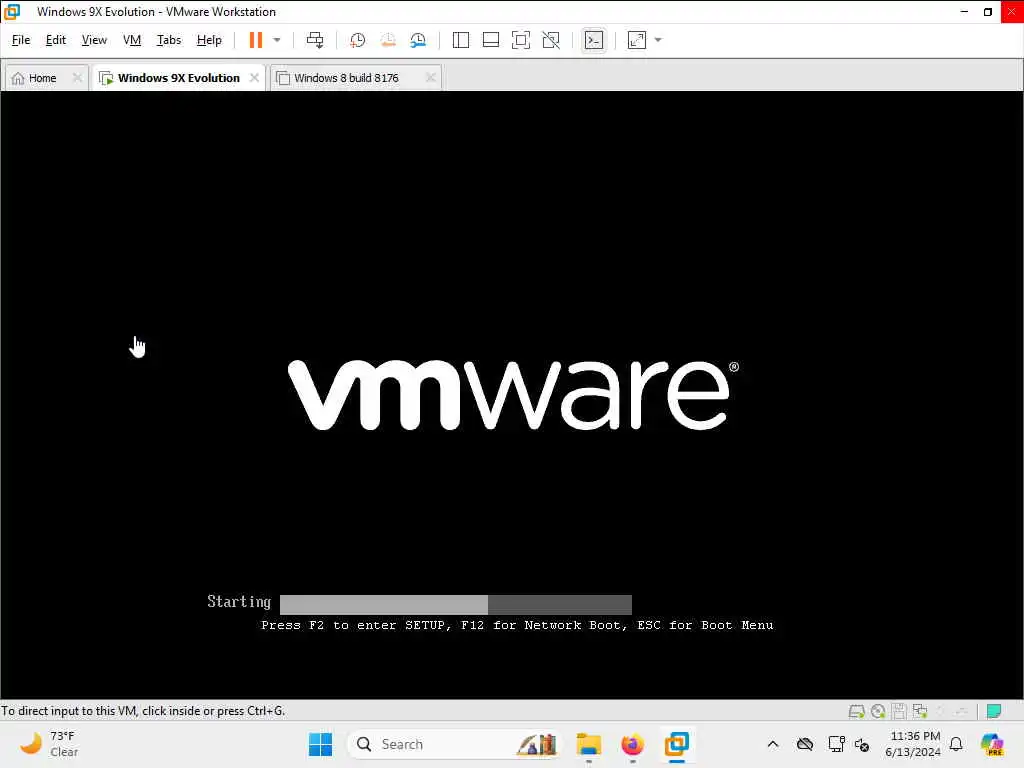Enter full screen mode icon
This screenshot has width=1024, height=768.
pos(520,40)
